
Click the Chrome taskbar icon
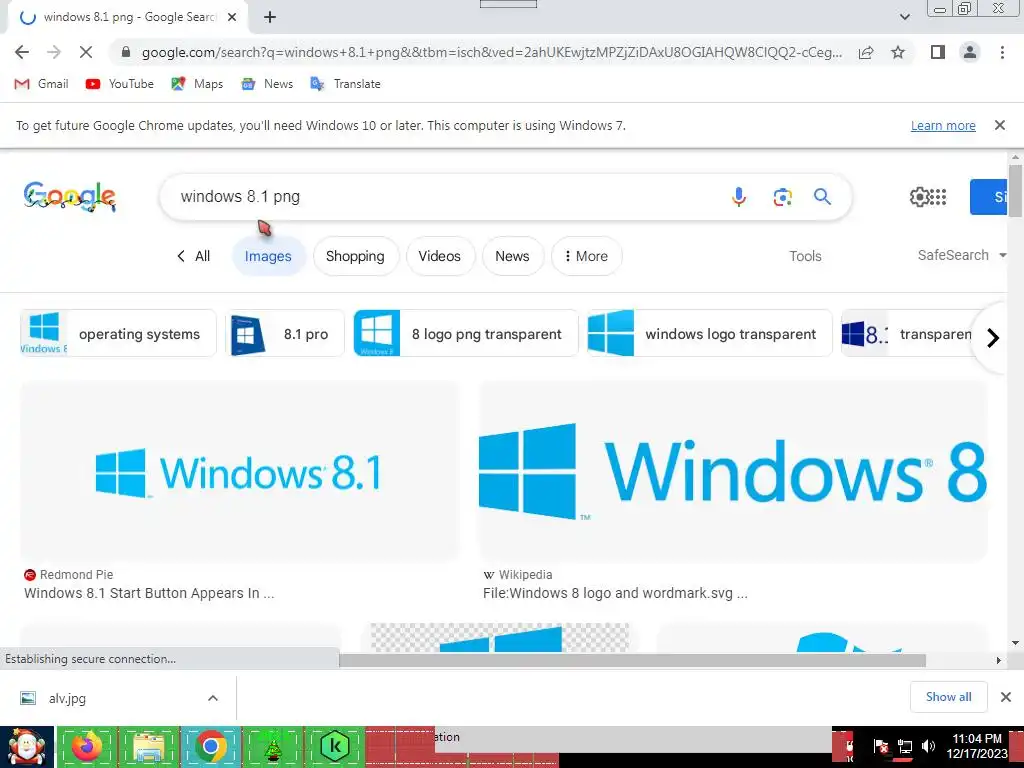click(210, 746)
